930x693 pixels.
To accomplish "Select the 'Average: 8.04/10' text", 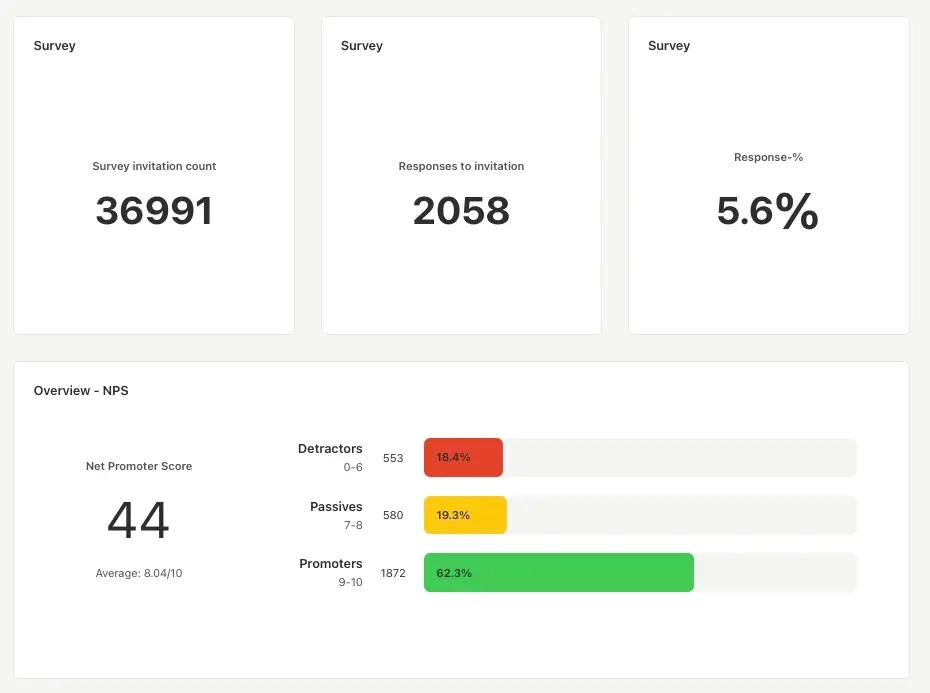I will [139, 573].
